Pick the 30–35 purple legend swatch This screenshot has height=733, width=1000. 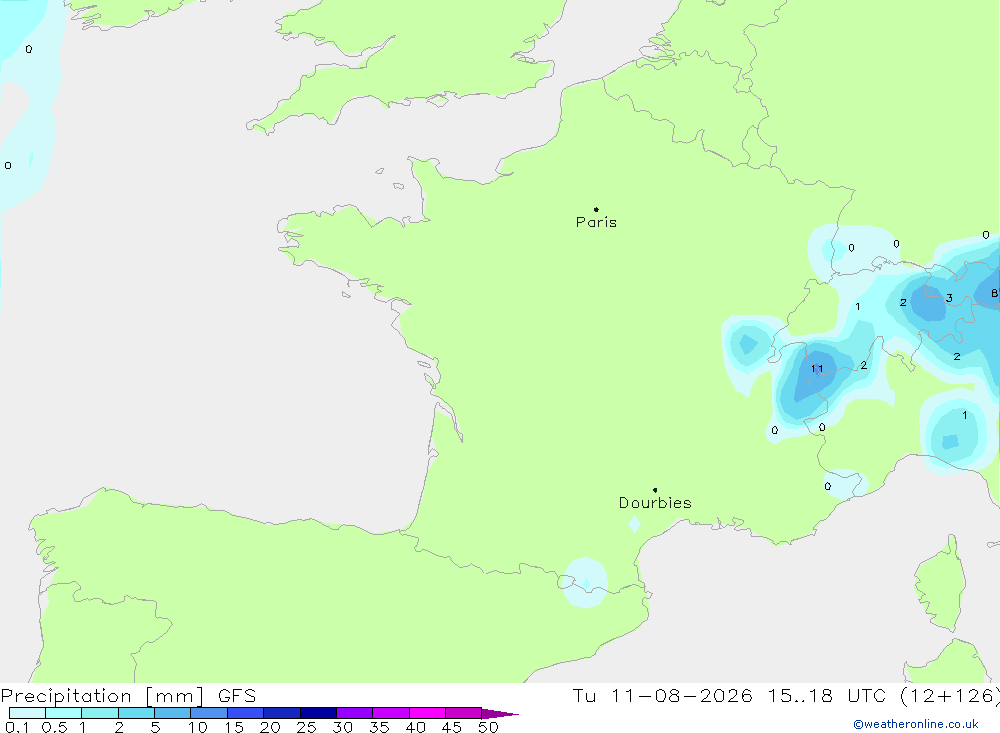click(355, 713)
